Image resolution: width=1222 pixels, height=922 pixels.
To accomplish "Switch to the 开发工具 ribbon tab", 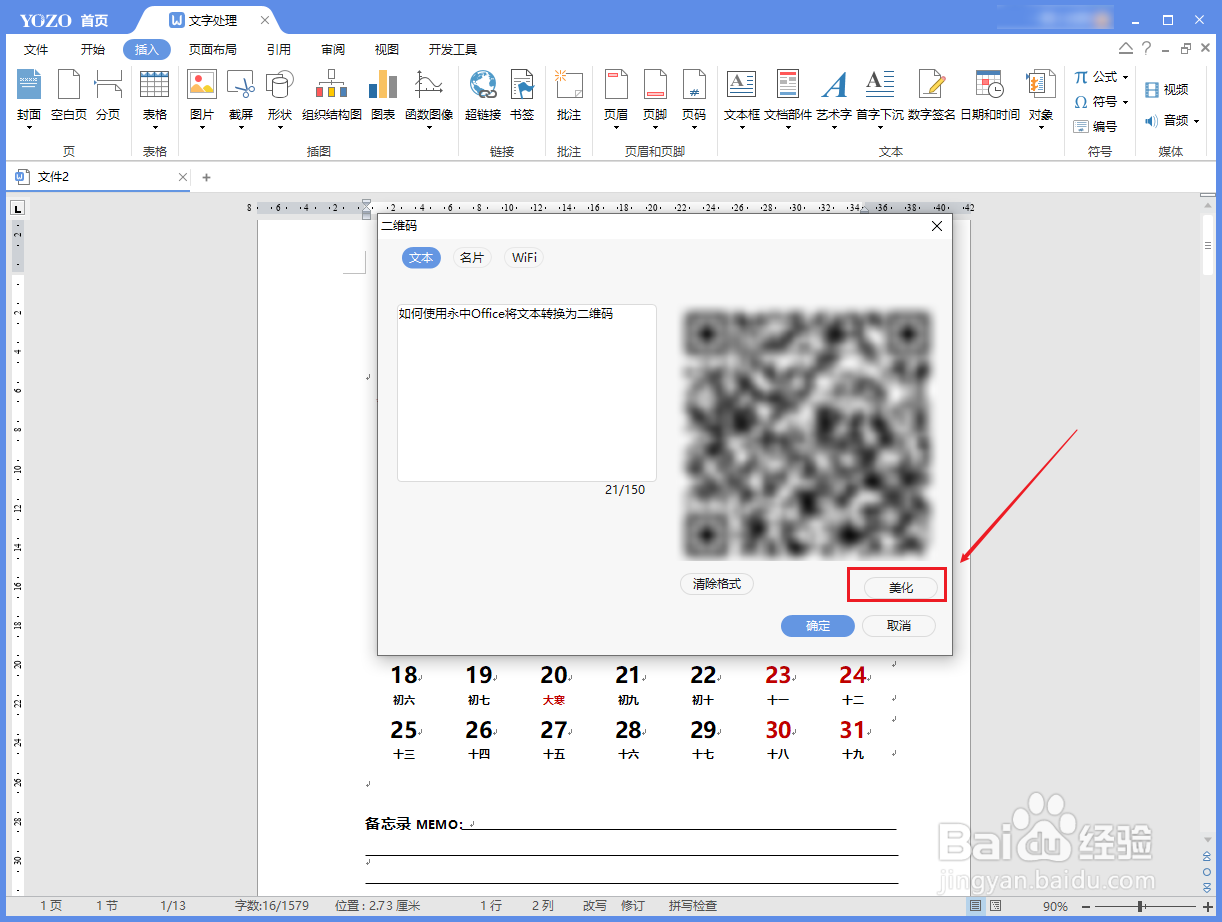I will [453, 50].
